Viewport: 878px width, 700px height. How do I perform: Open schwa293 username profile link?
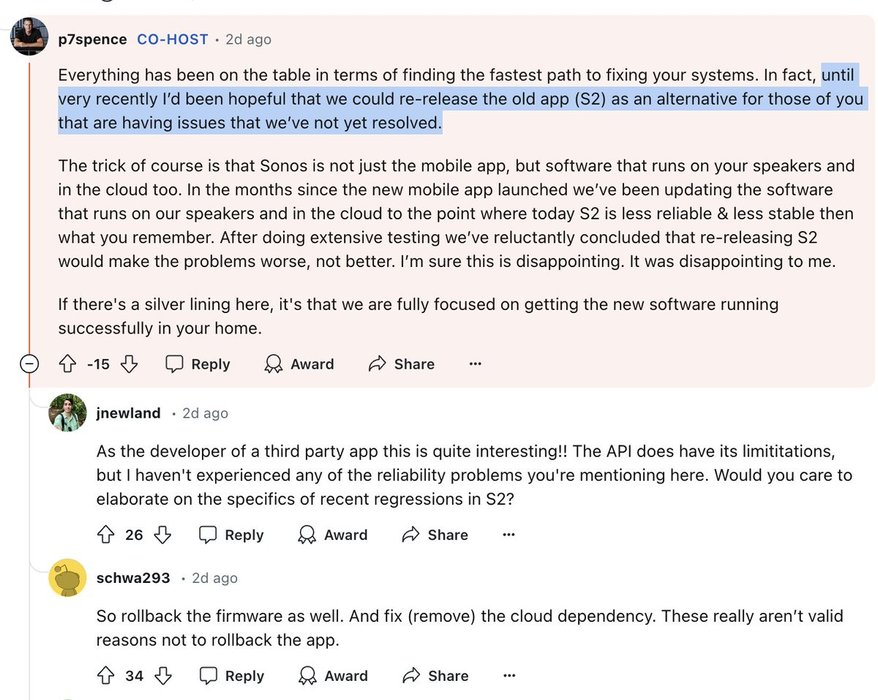point(133,578)
